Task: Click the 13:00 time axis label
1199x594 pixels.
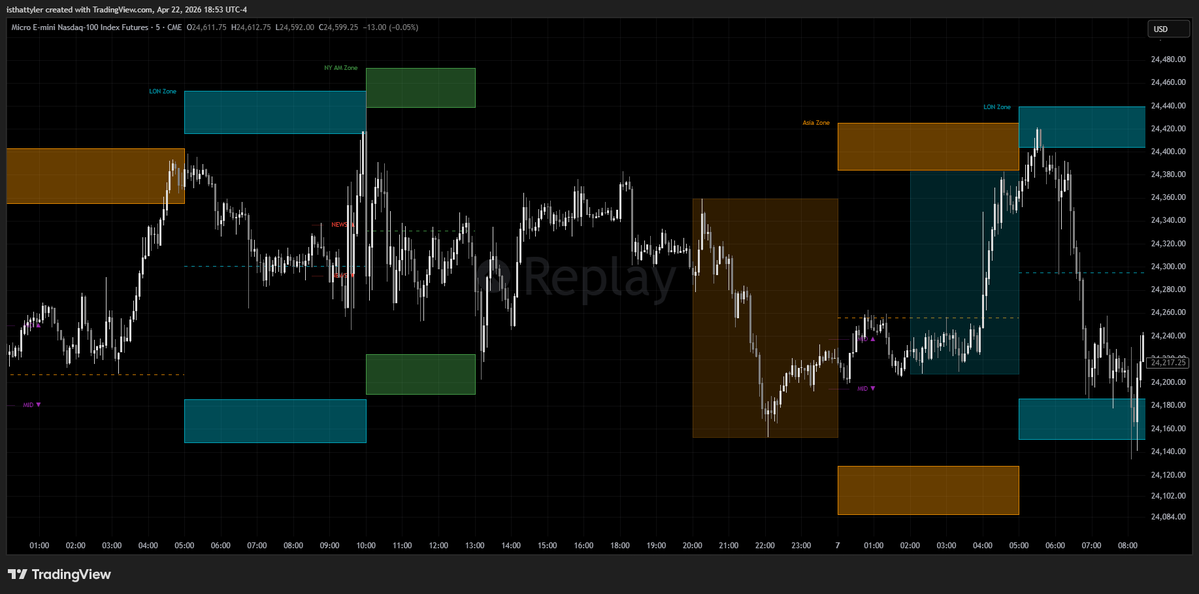Action: tap(475, 546)
